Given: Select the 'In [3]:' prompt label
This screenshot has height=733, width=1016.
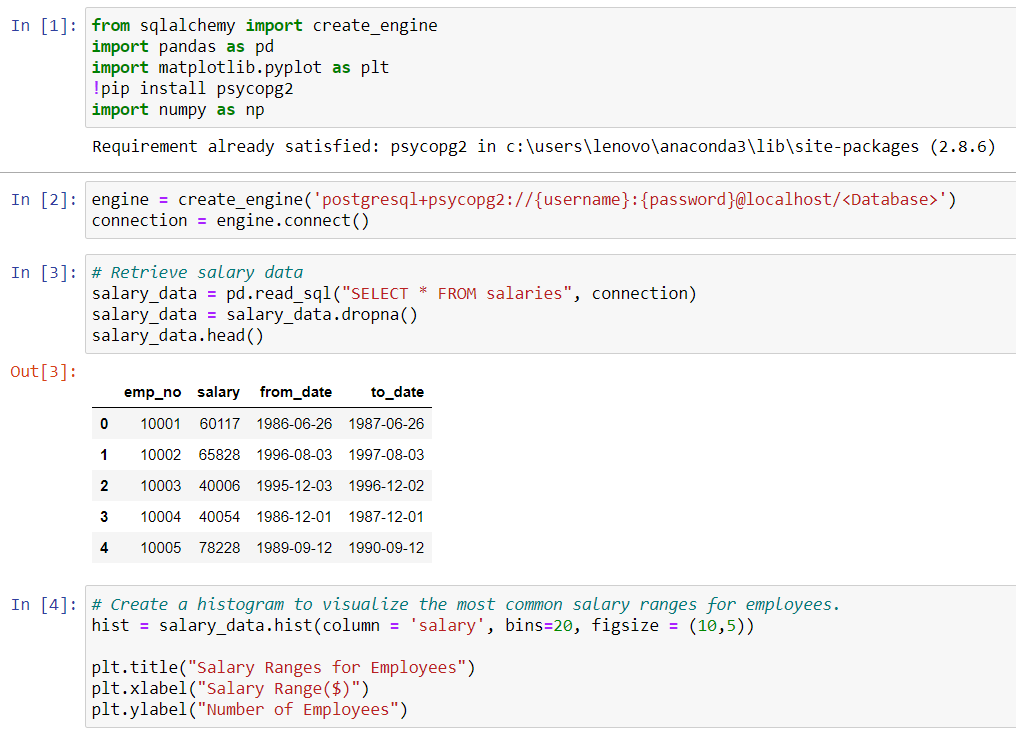Looking at the screenshot, I should 44,273.
